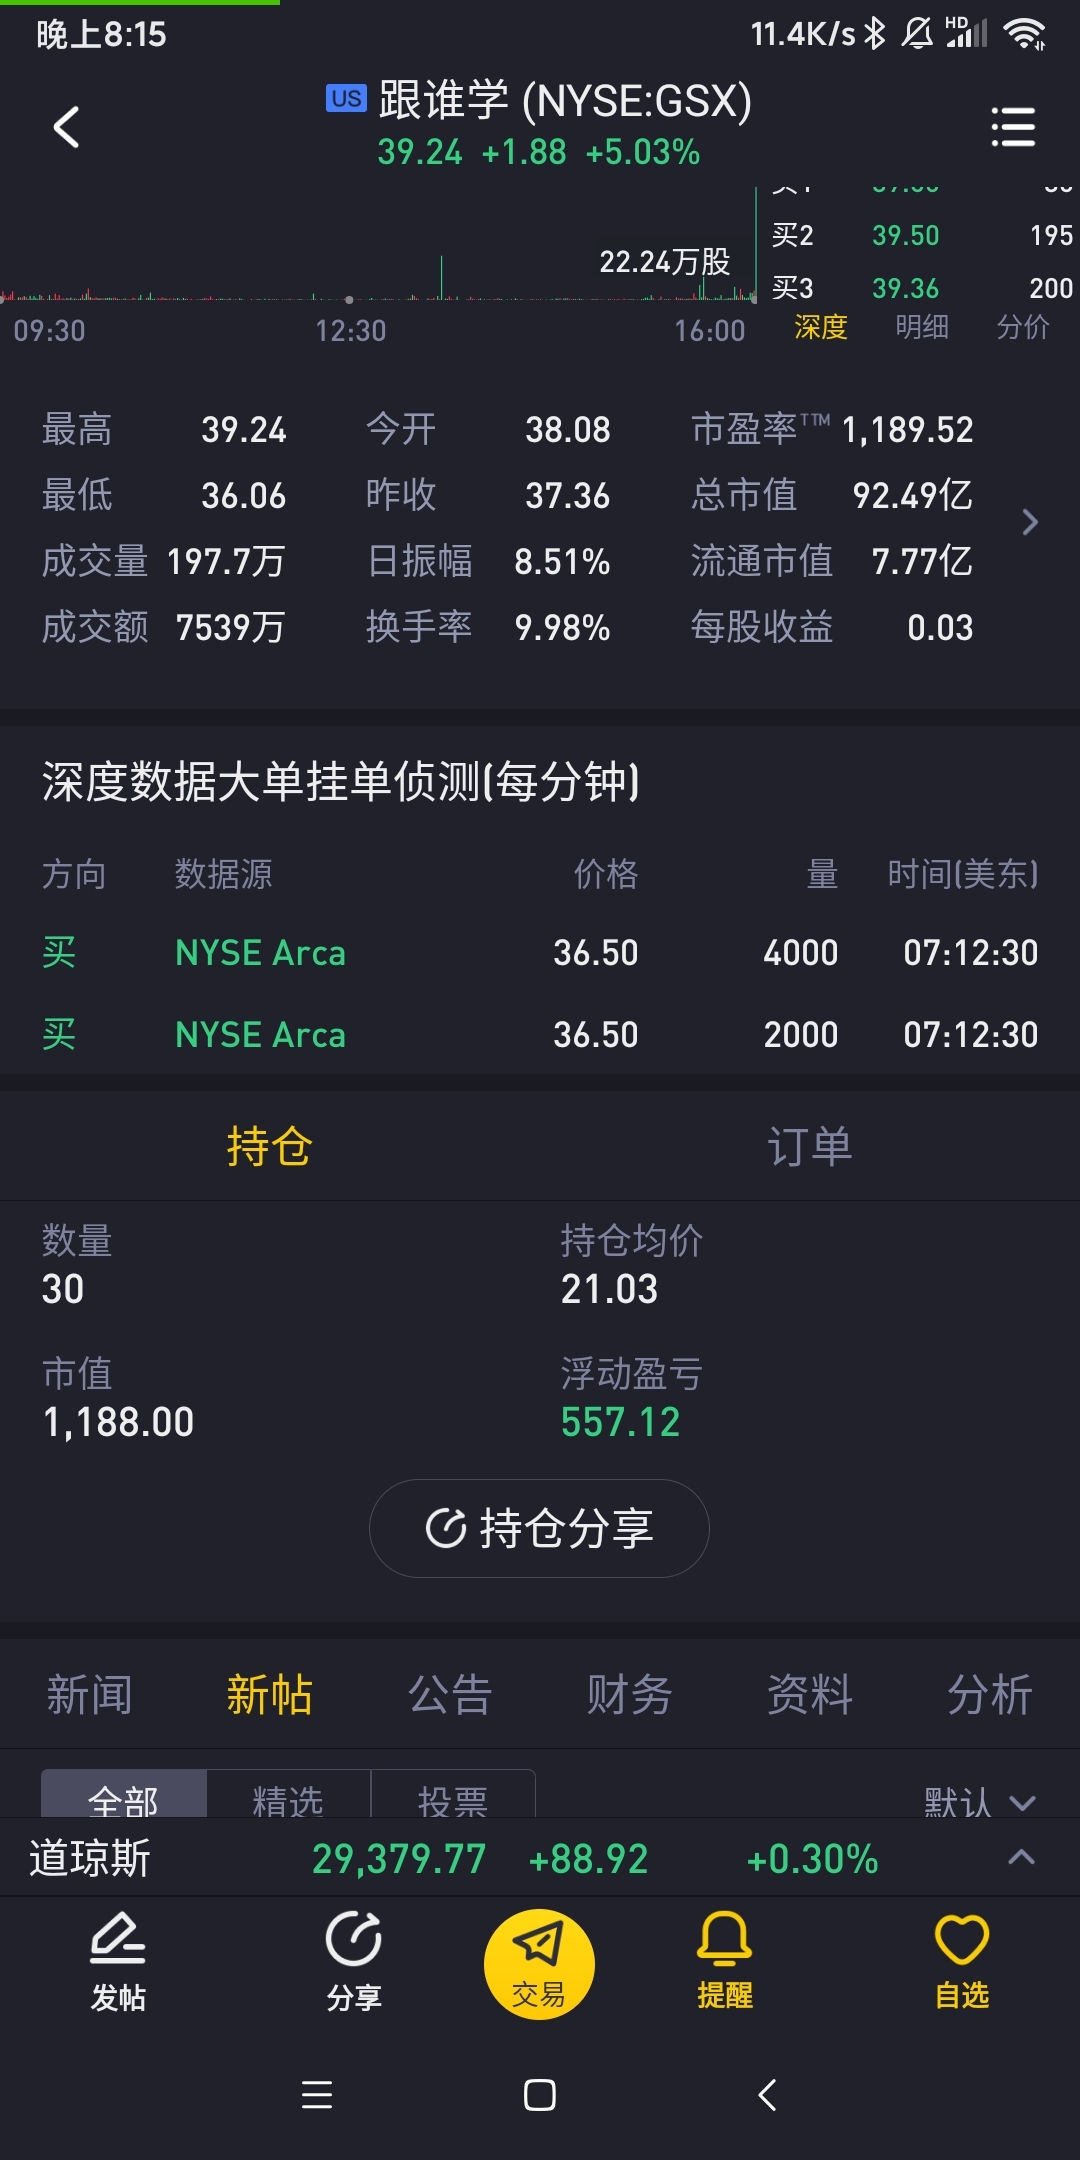Switch to the 订单 orders tab
This screenshot has height=2160, width=1080.
tap(810, 1146)
